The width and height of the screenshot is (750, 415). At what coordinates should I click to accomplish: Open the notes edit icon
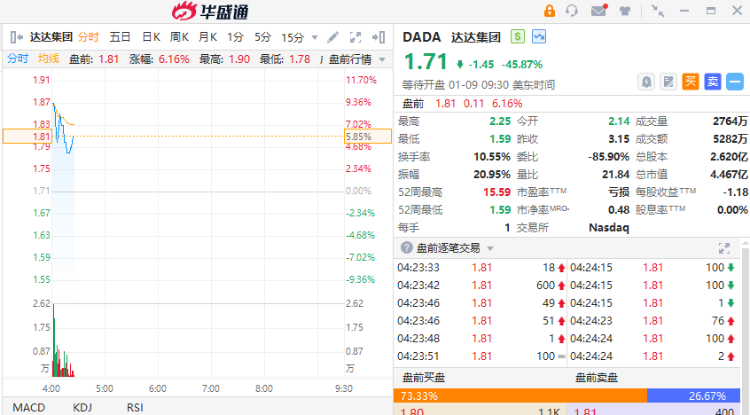click(x=668, y=82)
